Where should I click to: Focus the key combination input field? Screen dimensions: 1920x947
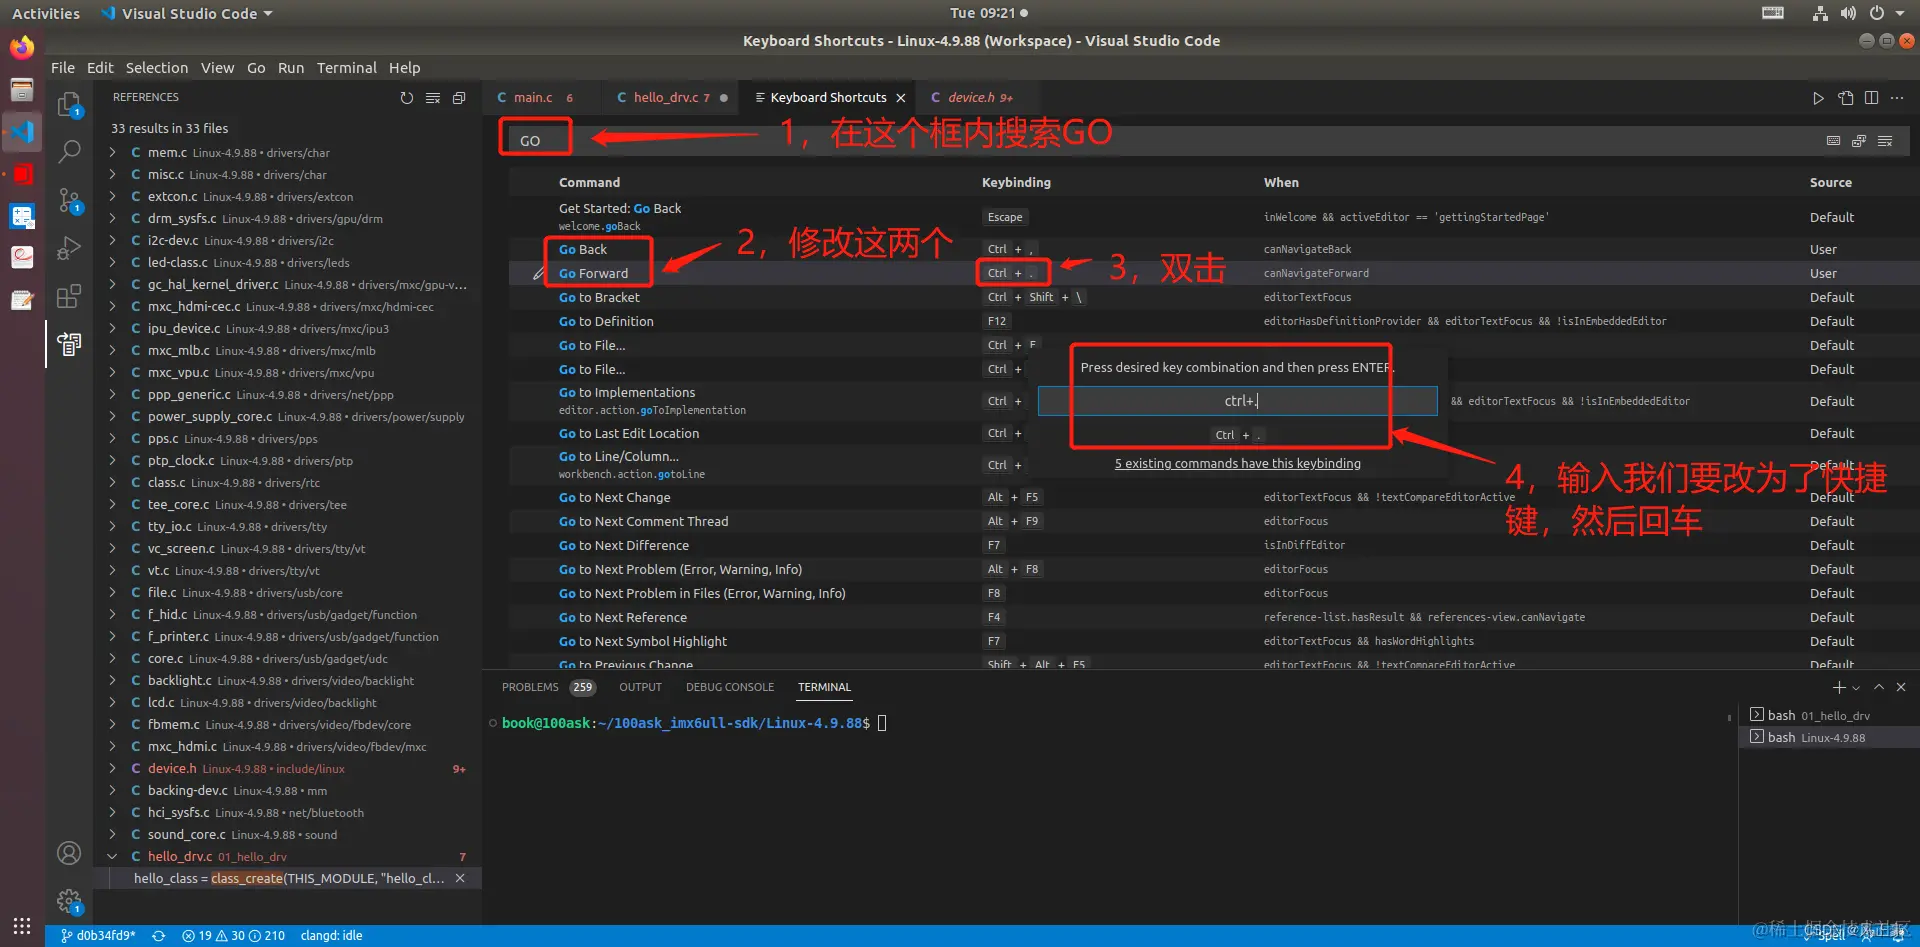pyautogui.click(x=1238, y=401)
